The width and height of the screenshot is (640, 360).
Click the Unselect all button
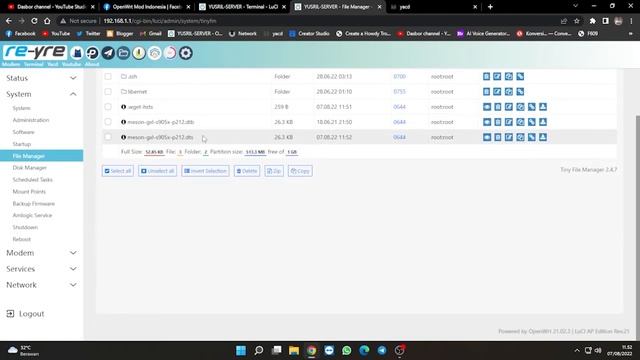tap(158, 171)
